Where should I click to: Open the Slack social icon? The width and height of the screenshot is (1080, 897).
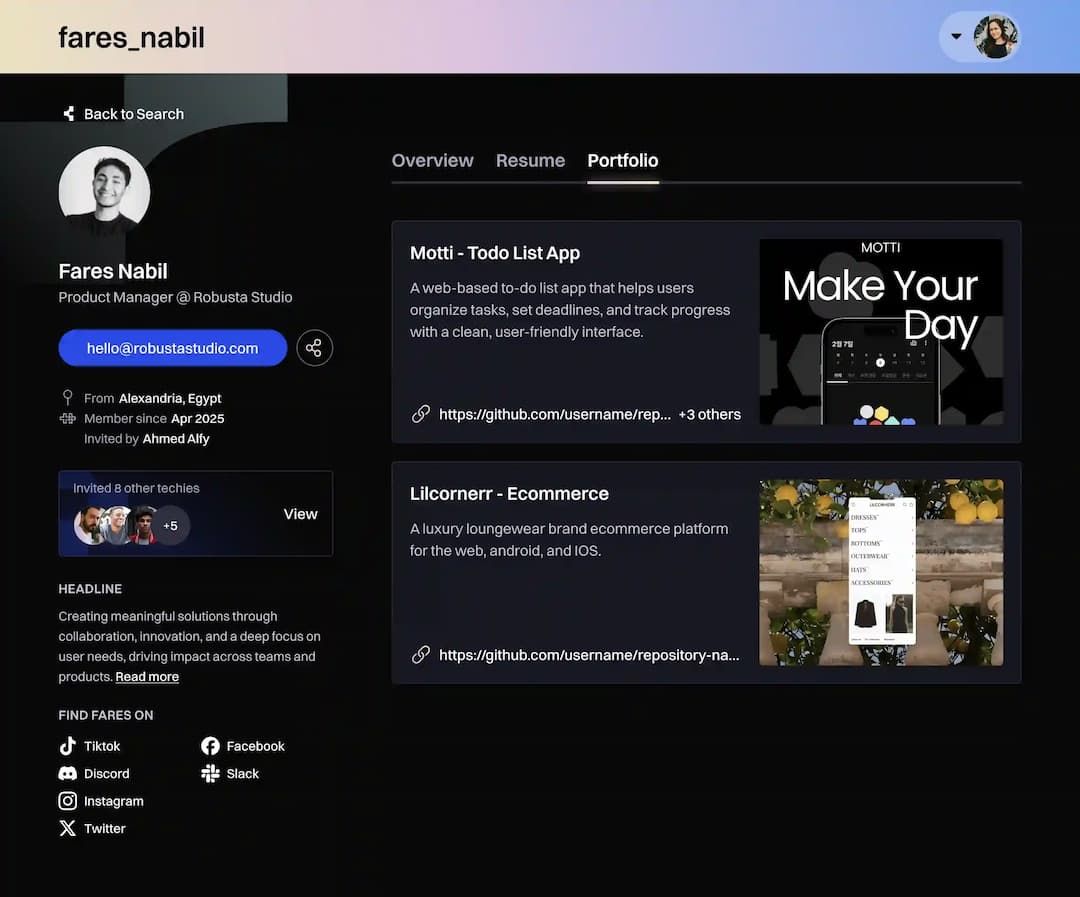click(x=210, y=774)
